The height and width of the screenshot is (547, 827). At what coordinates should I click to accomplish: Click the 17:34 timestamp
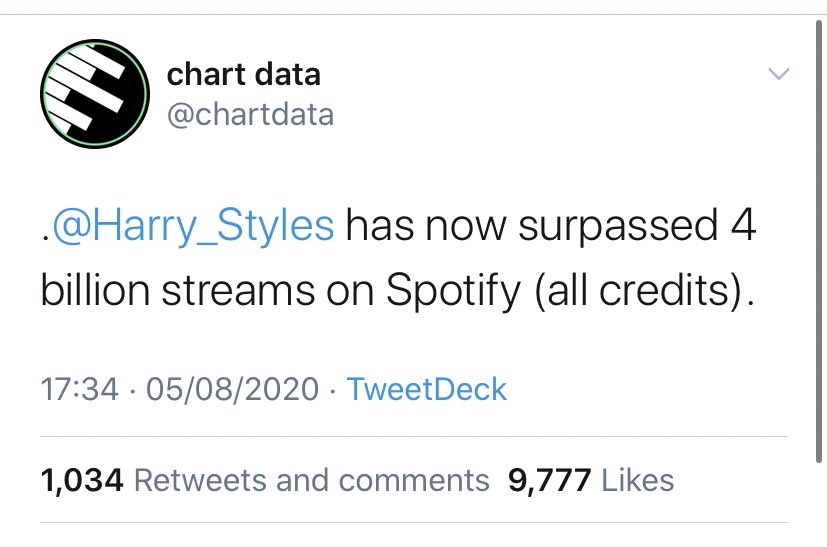pos(80,389)
